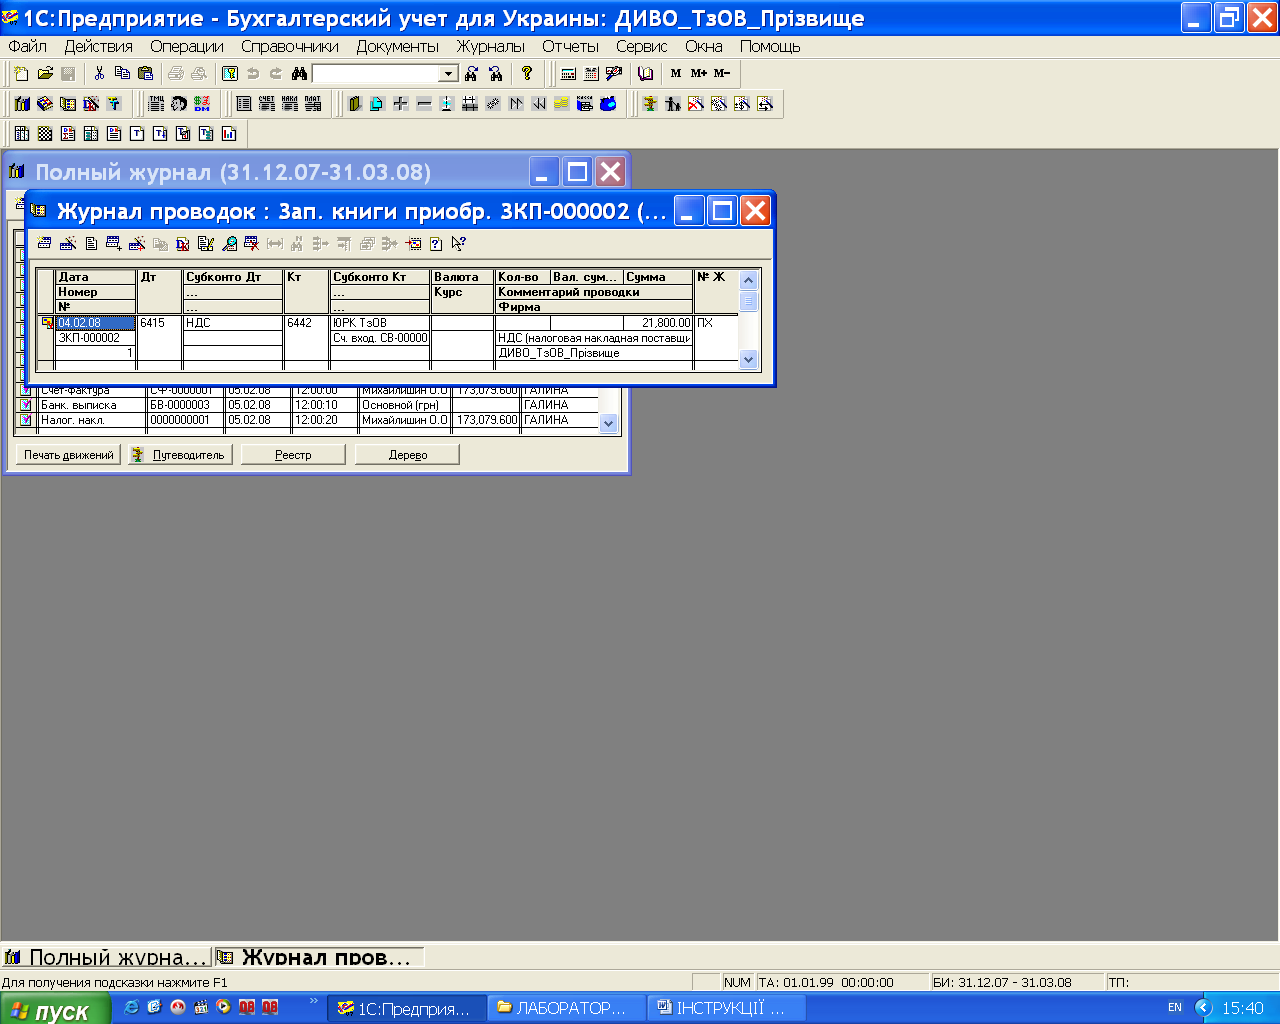Click first icon in Журнал проводок toolbar
This screenshot has height=1024, width=1280.
45,243
